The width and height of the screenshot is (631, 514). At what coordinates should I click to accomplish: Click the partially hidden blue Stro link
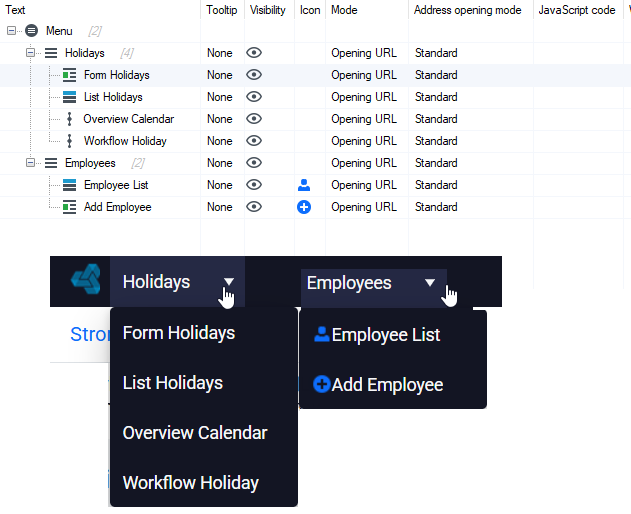90,334
